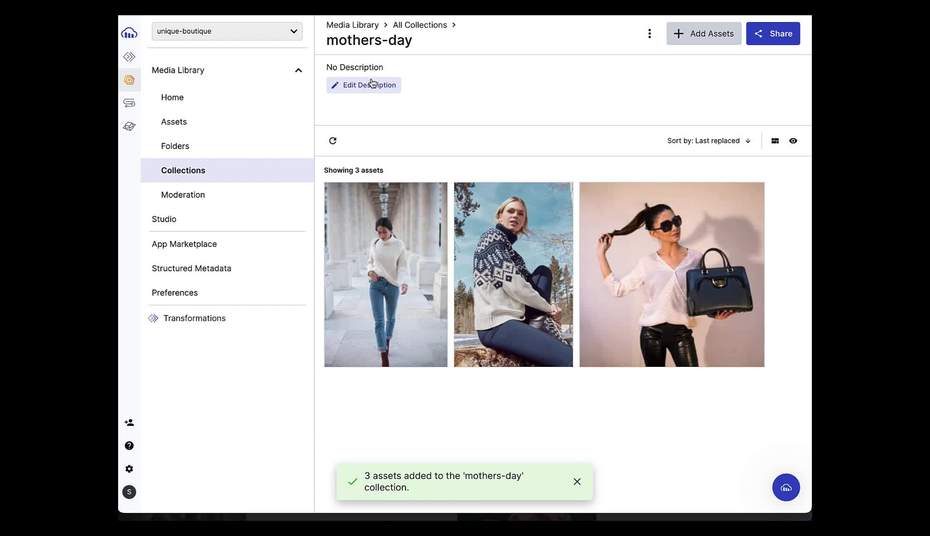
Task: Open Studio in the sidebar
Action: pyautogui.click(x=164, y=219)
